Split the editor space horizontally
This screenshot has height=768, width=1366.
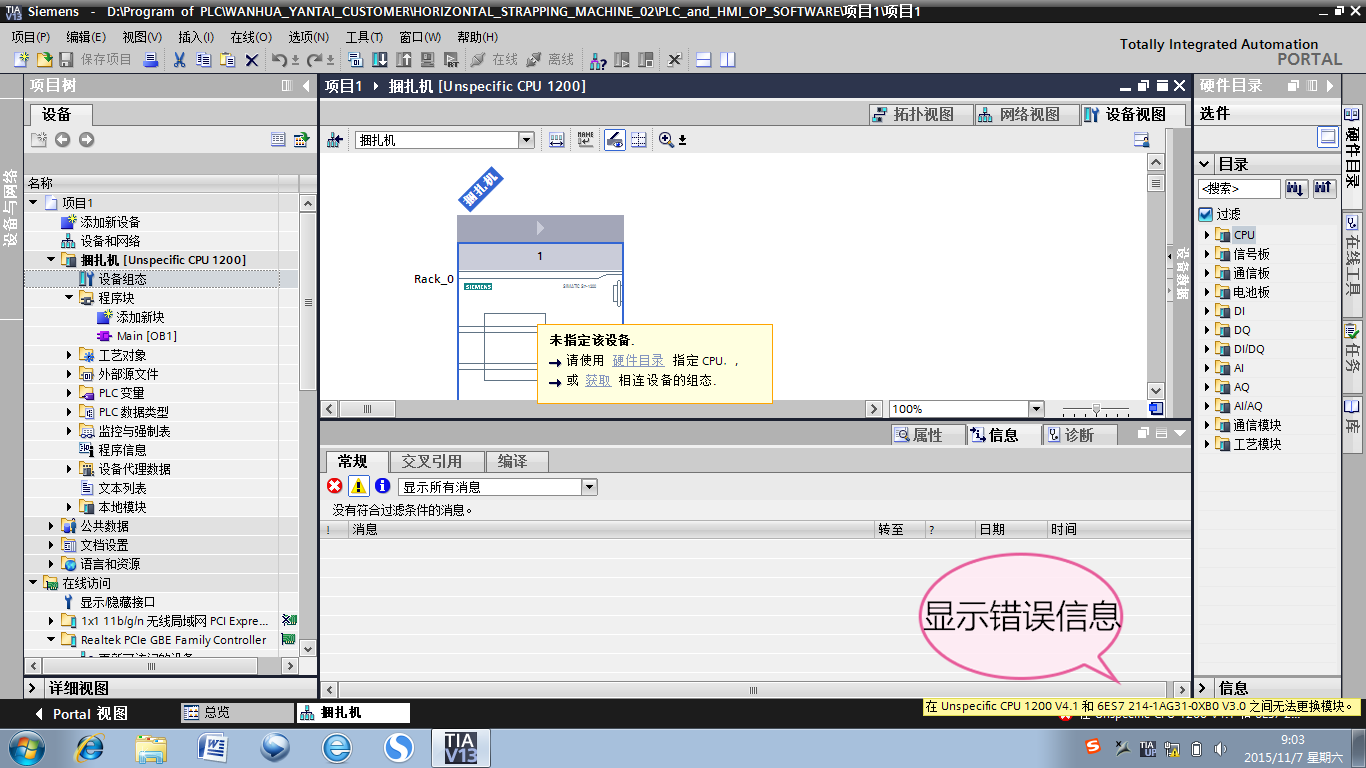click(x=703, y=60)
